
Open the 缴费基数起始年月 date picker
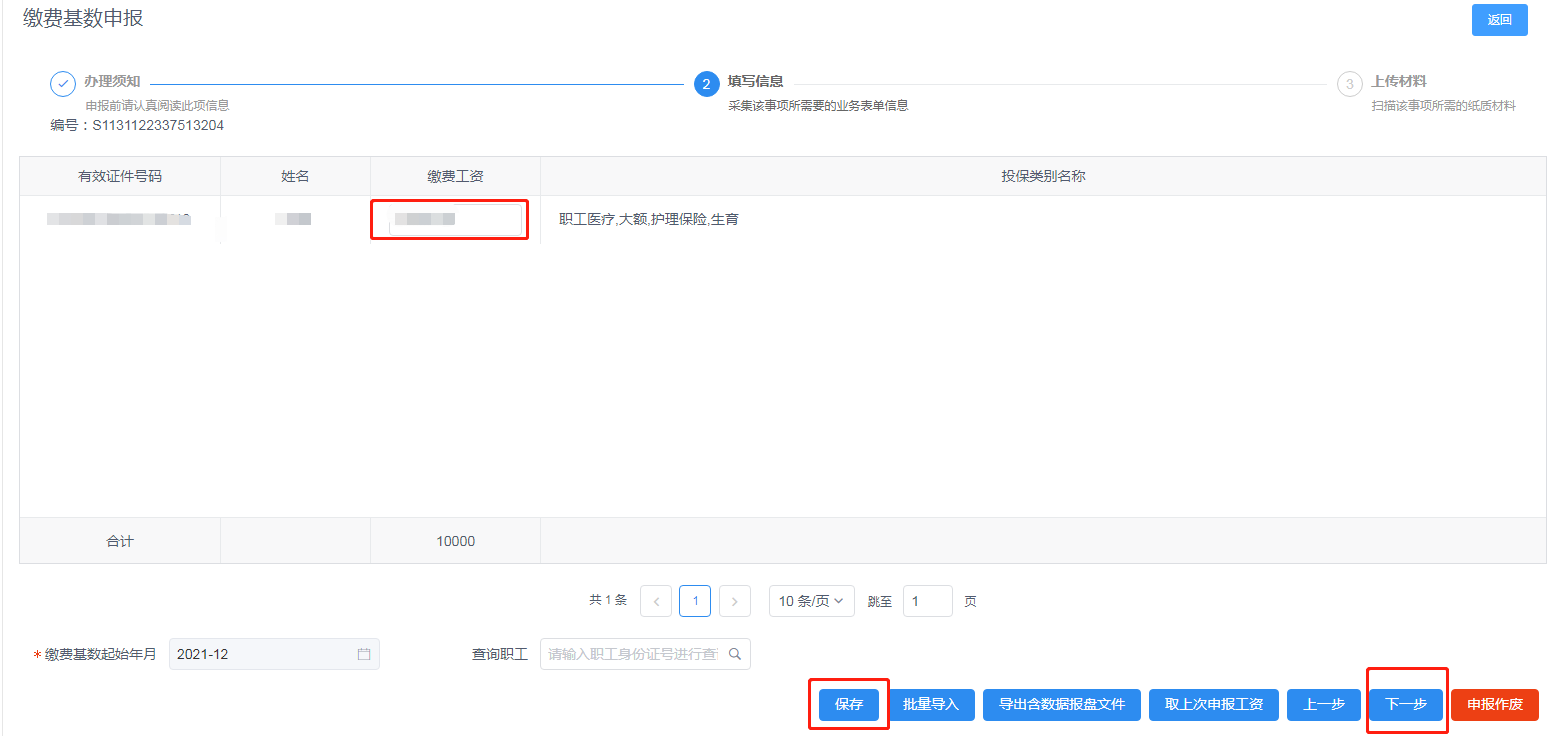[265, 654]
